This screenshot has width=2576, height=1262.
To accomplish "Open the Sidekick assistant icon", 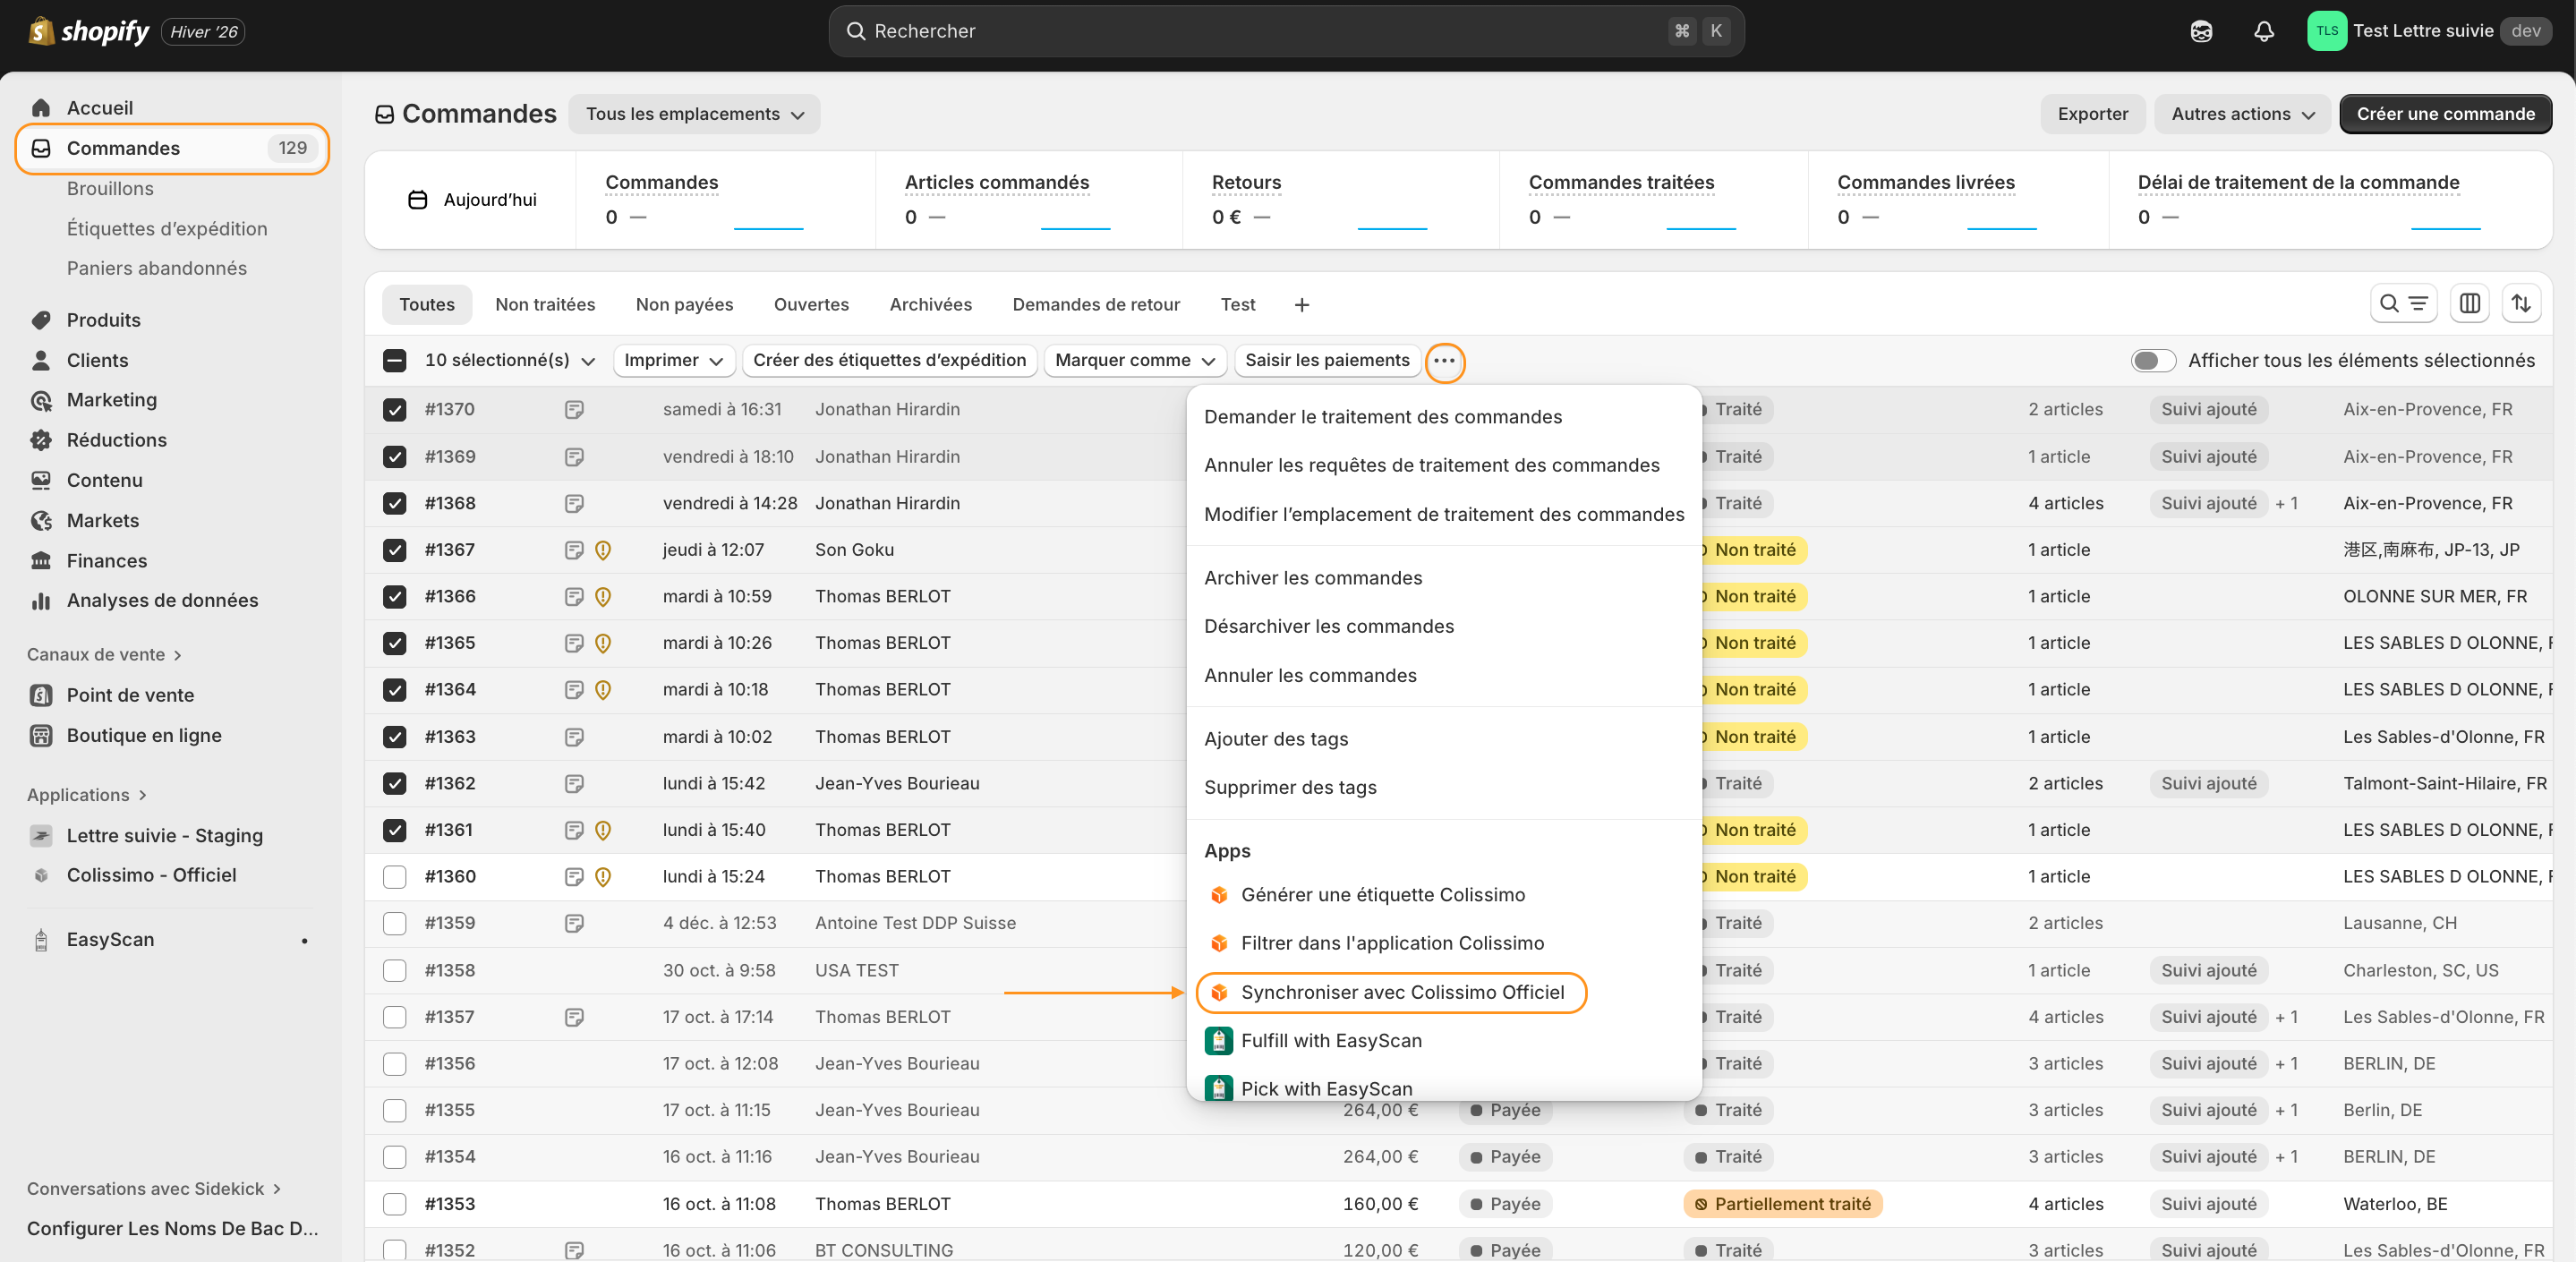I will [2200, 31].
